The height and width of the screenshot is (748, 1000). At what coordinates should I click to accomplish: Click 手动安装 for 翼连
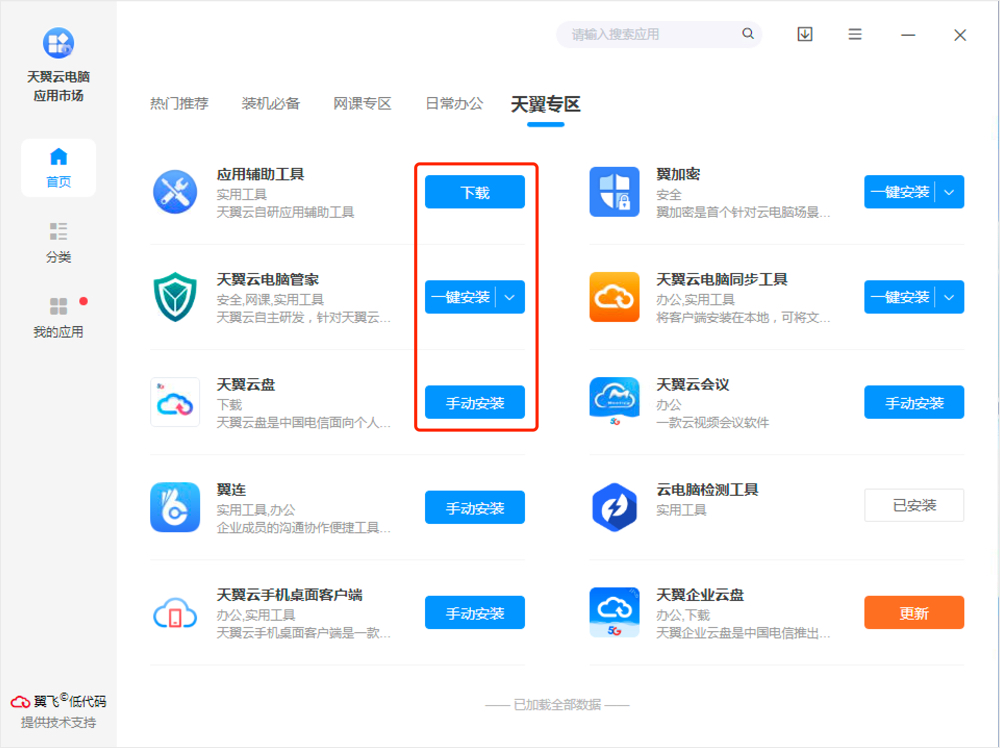475,508
